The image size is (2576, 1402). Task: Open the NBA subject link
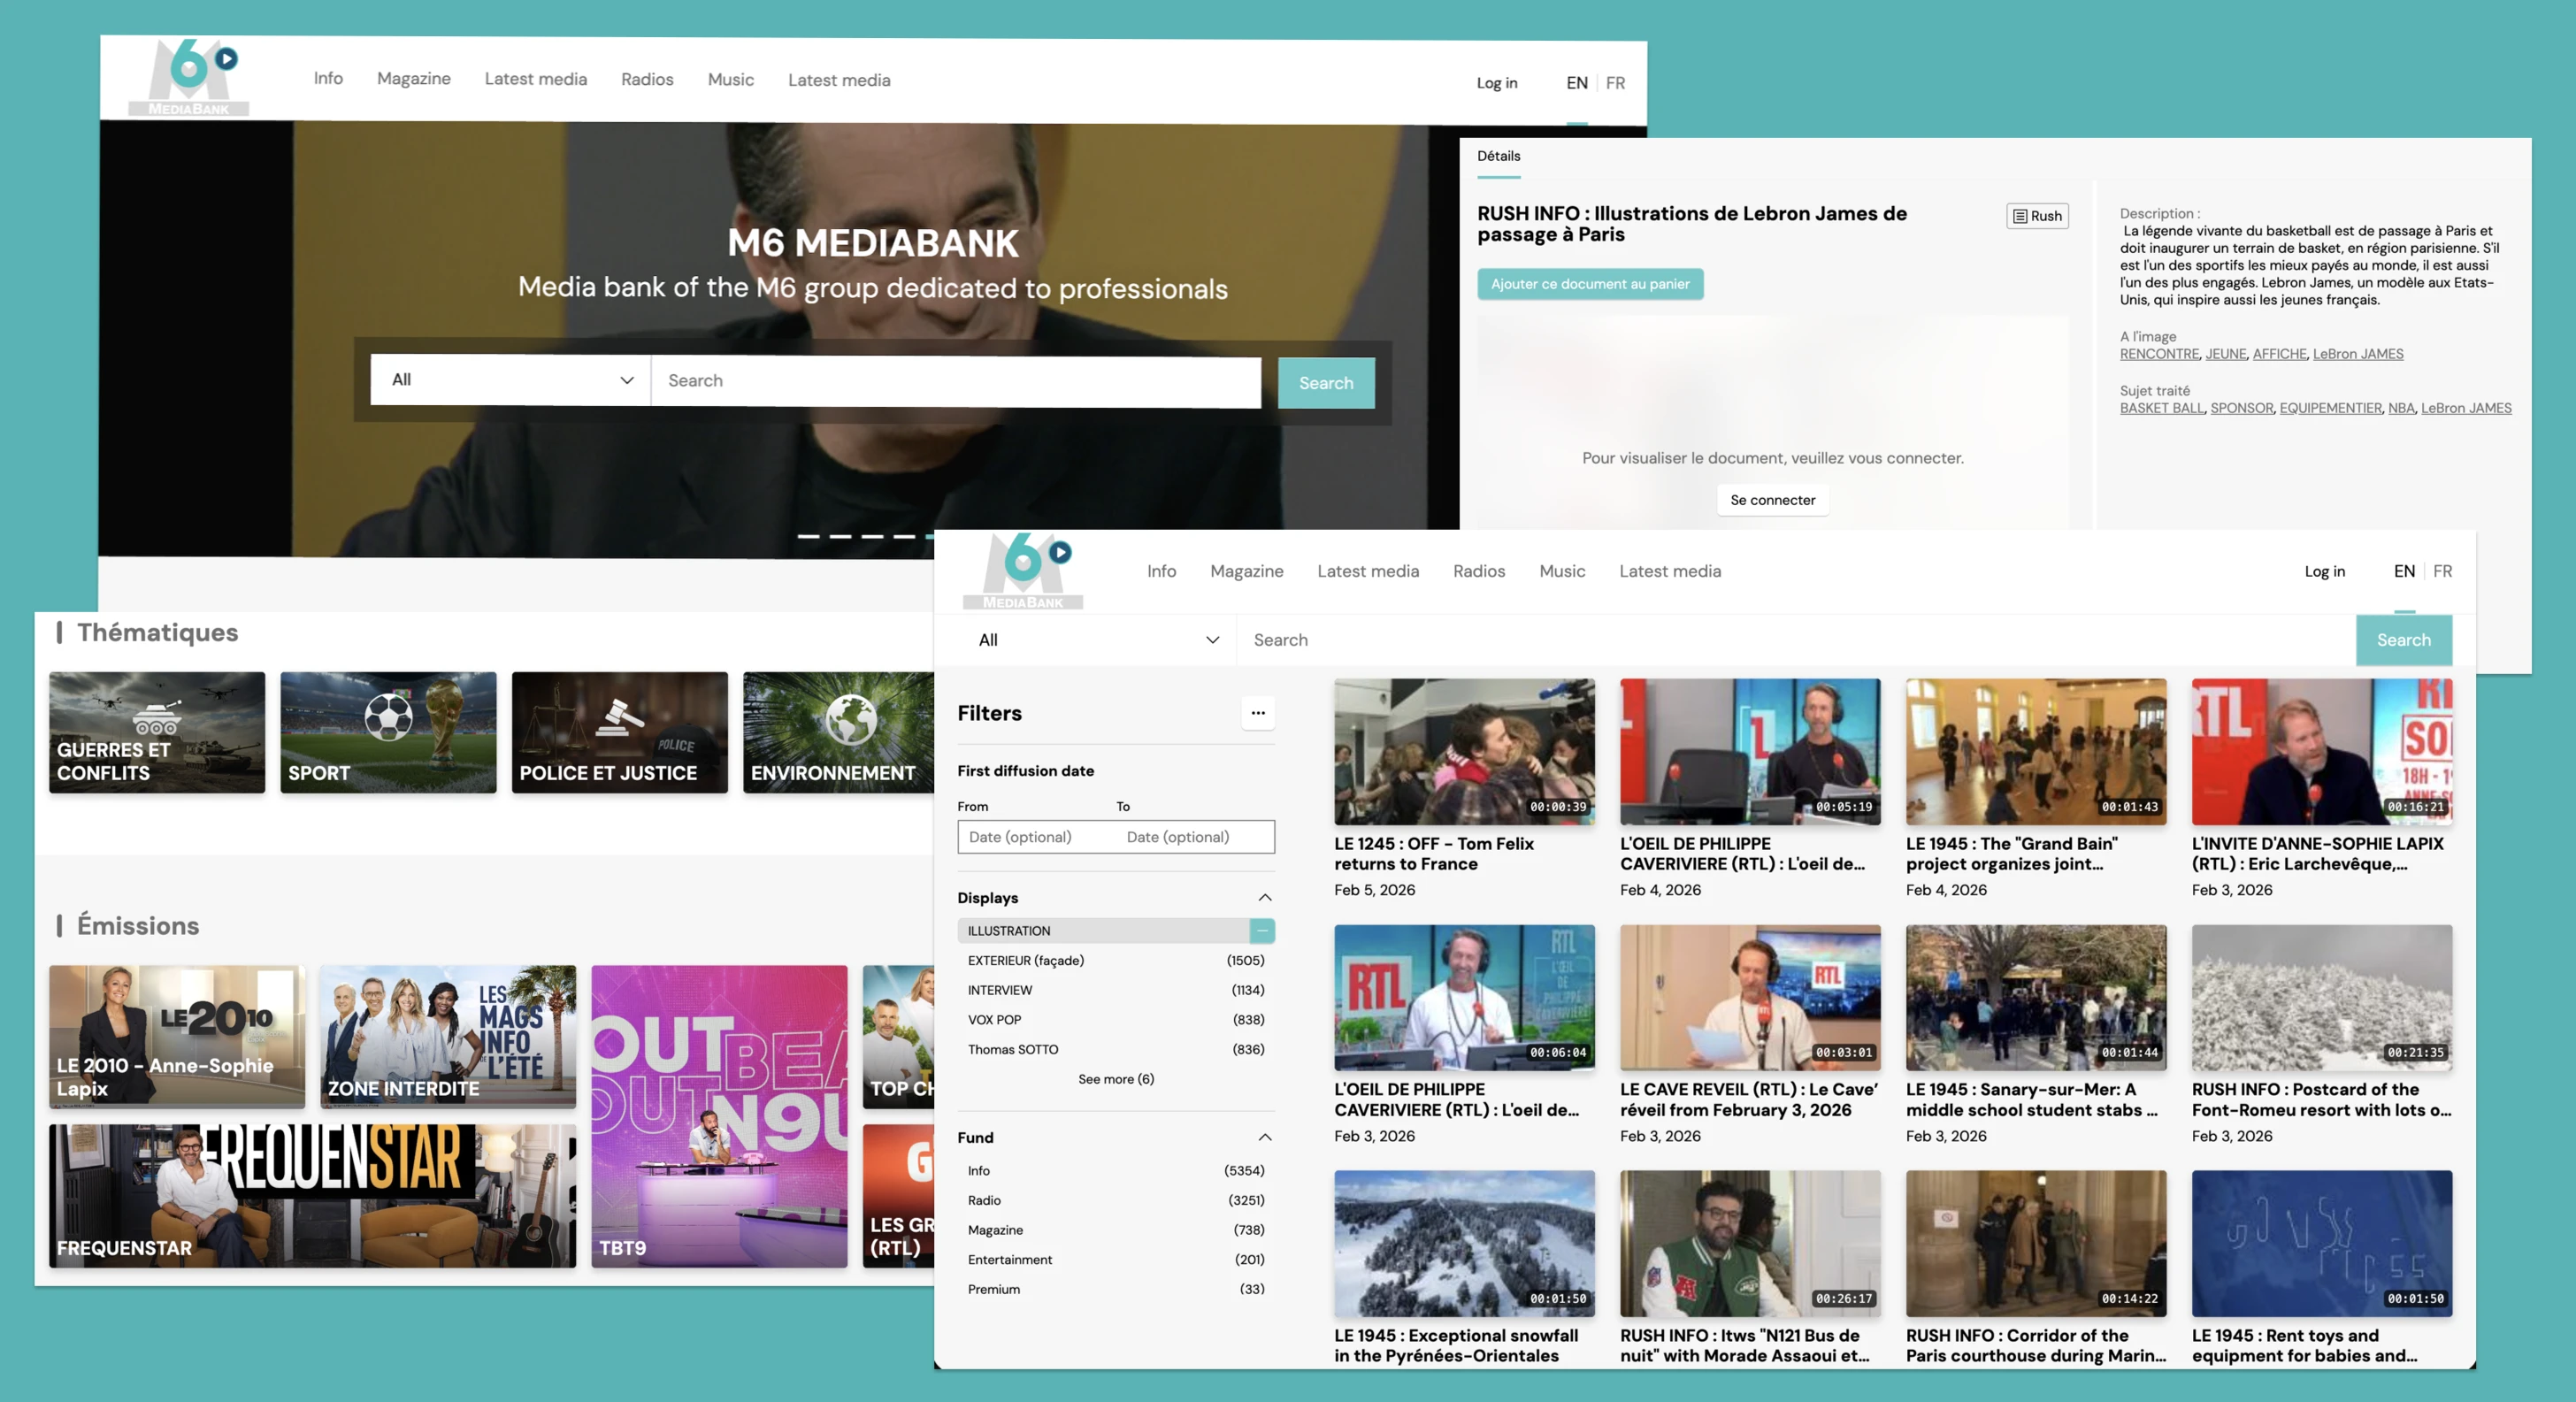(2402, 408)
